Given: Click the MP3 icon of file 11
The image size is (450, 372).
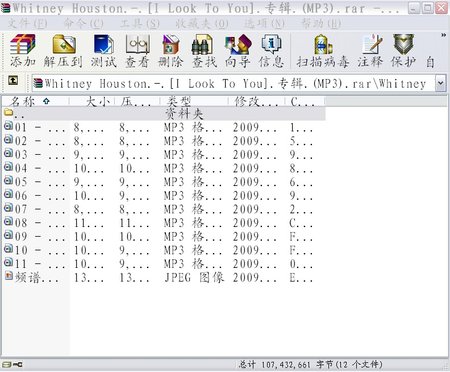Looking at the screenshot, I should [x=8, y=263].
